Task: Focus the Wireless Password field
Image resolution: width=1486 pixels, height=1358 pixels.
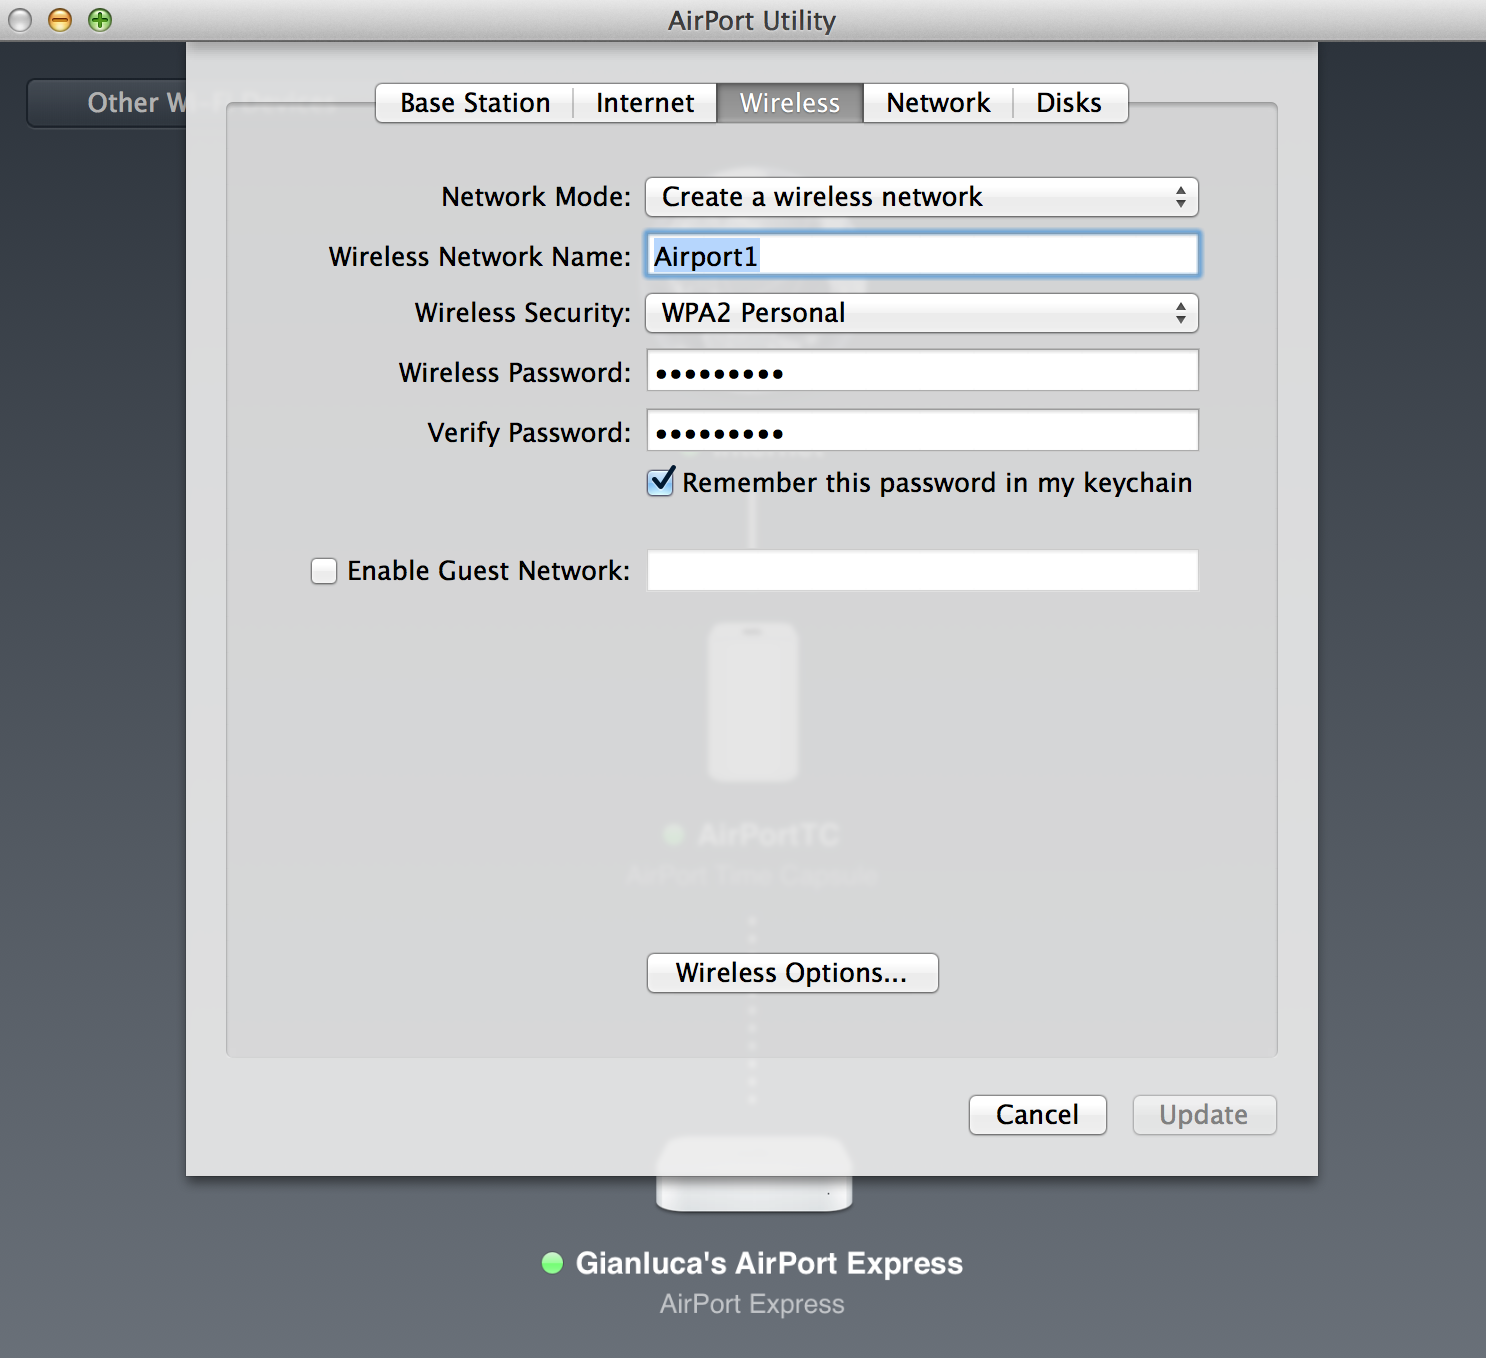Action: [922, 371]
